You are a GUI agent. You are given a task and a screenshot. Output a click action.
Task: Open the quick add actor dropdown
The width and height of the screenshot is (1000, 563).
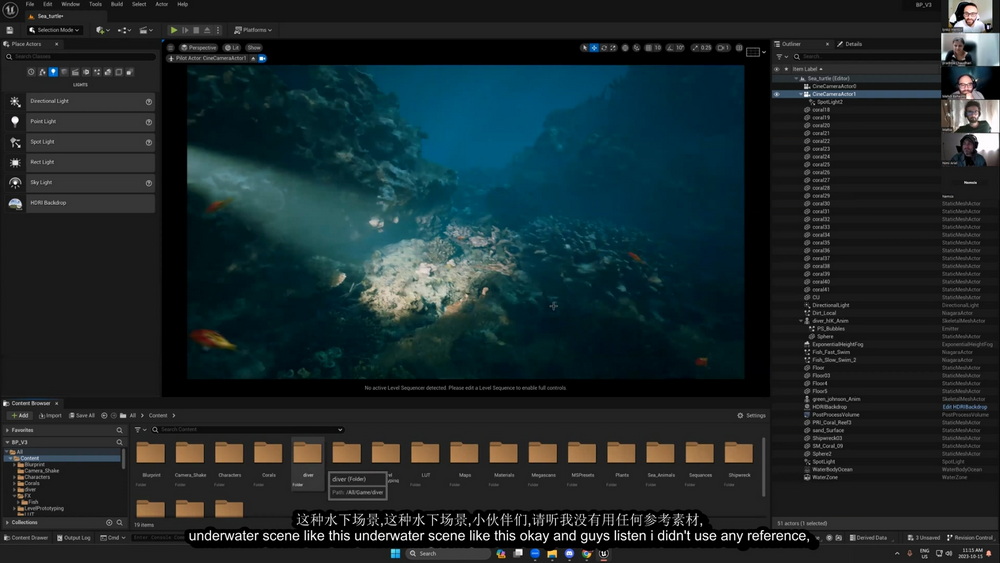pyautogui.click(x=102, y=30)
